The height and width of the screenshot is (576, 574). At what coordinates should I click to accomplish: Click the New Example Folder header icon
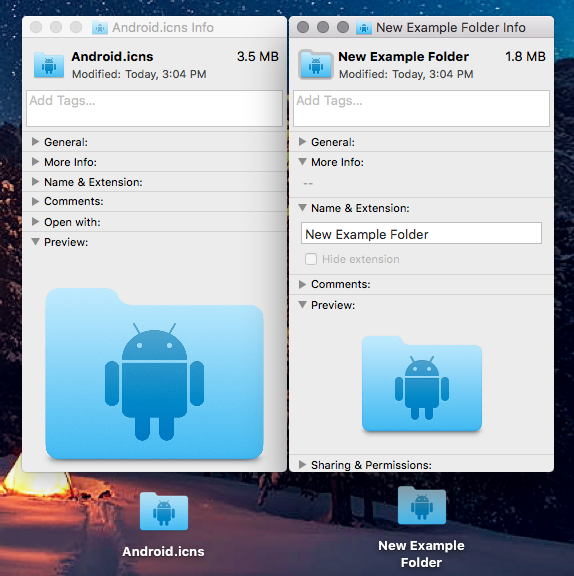[x=316, y=65]
